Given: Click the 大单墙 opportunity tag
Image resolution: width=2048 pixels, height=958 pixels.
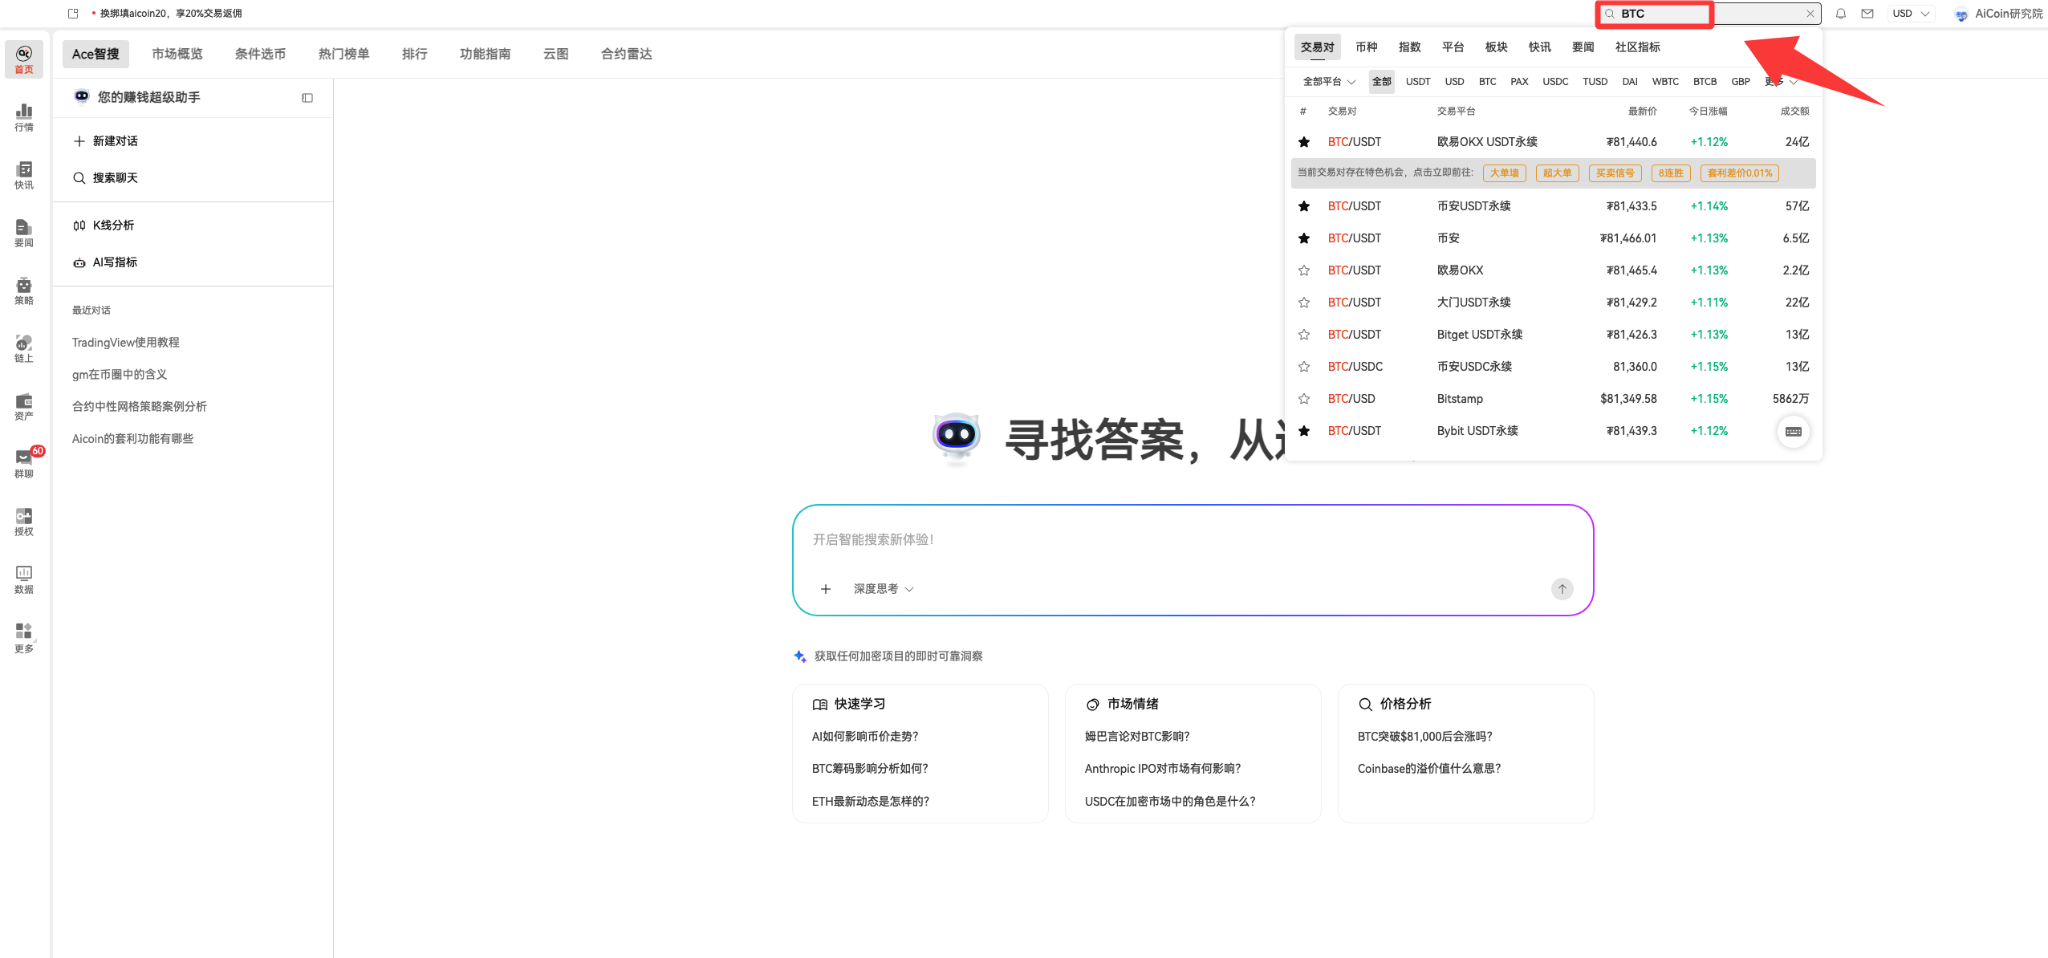Looking at the screenshot, I should (1504, 173).
